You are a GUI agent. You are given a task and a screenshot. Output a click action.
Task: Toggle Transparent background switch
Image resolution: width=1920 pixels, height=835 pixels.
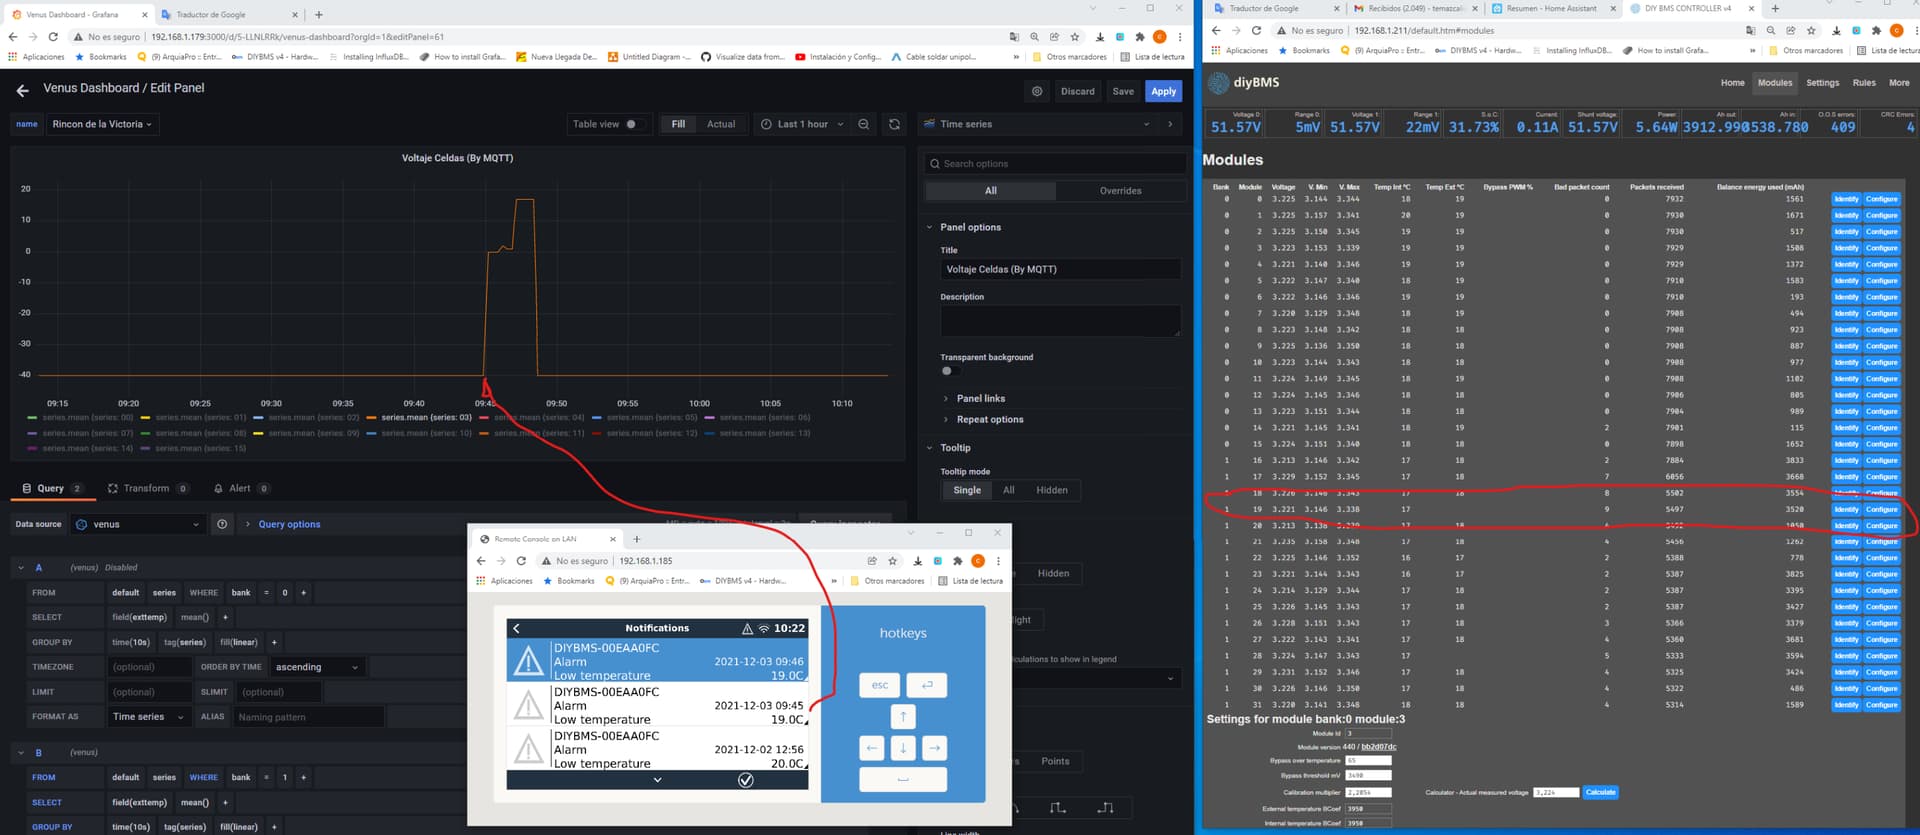click(x=948, y=371)
